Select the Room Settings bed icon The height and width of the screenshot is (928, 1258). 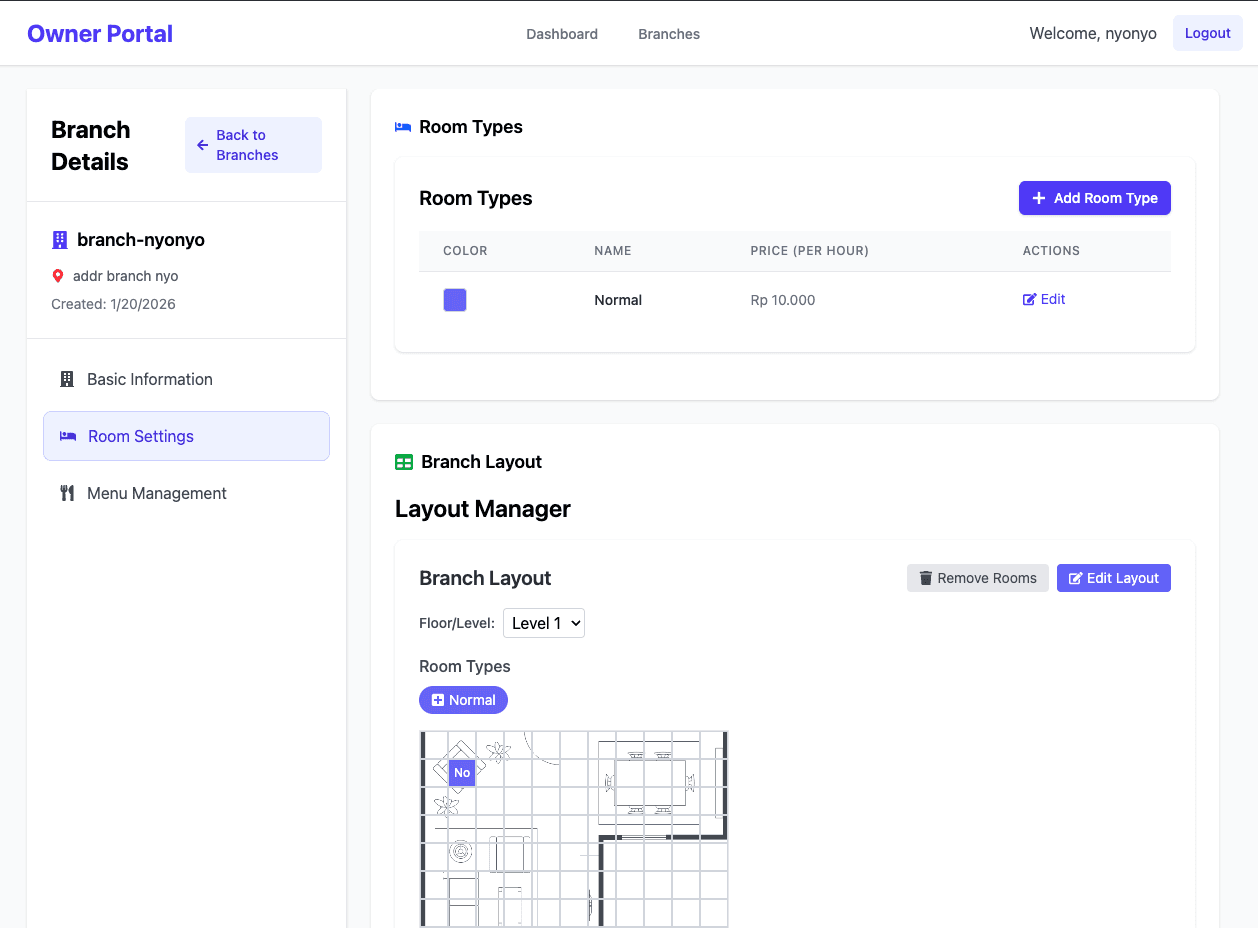pyautogui.click(x=68, y=436)
